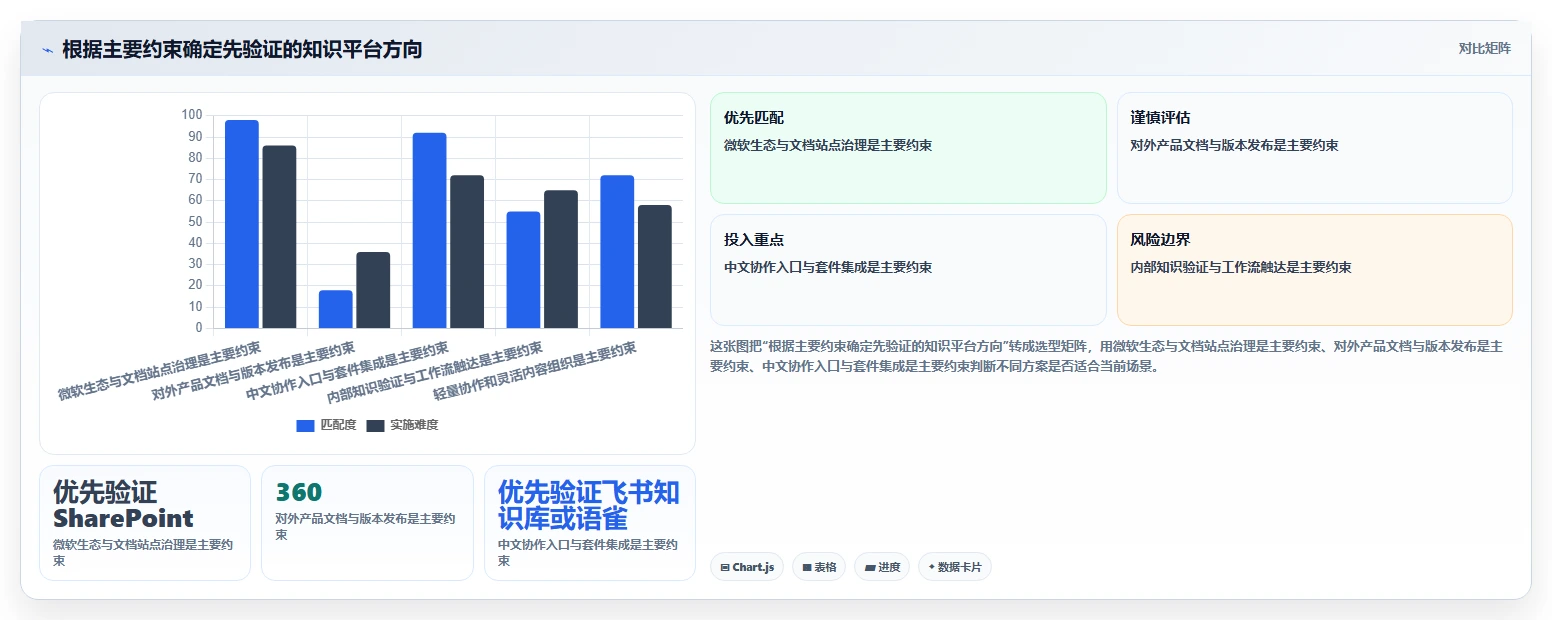The width and height of the screenshot is (1552, 620).
Task: Open the 投入重点 card
Action: pos(908,270)
